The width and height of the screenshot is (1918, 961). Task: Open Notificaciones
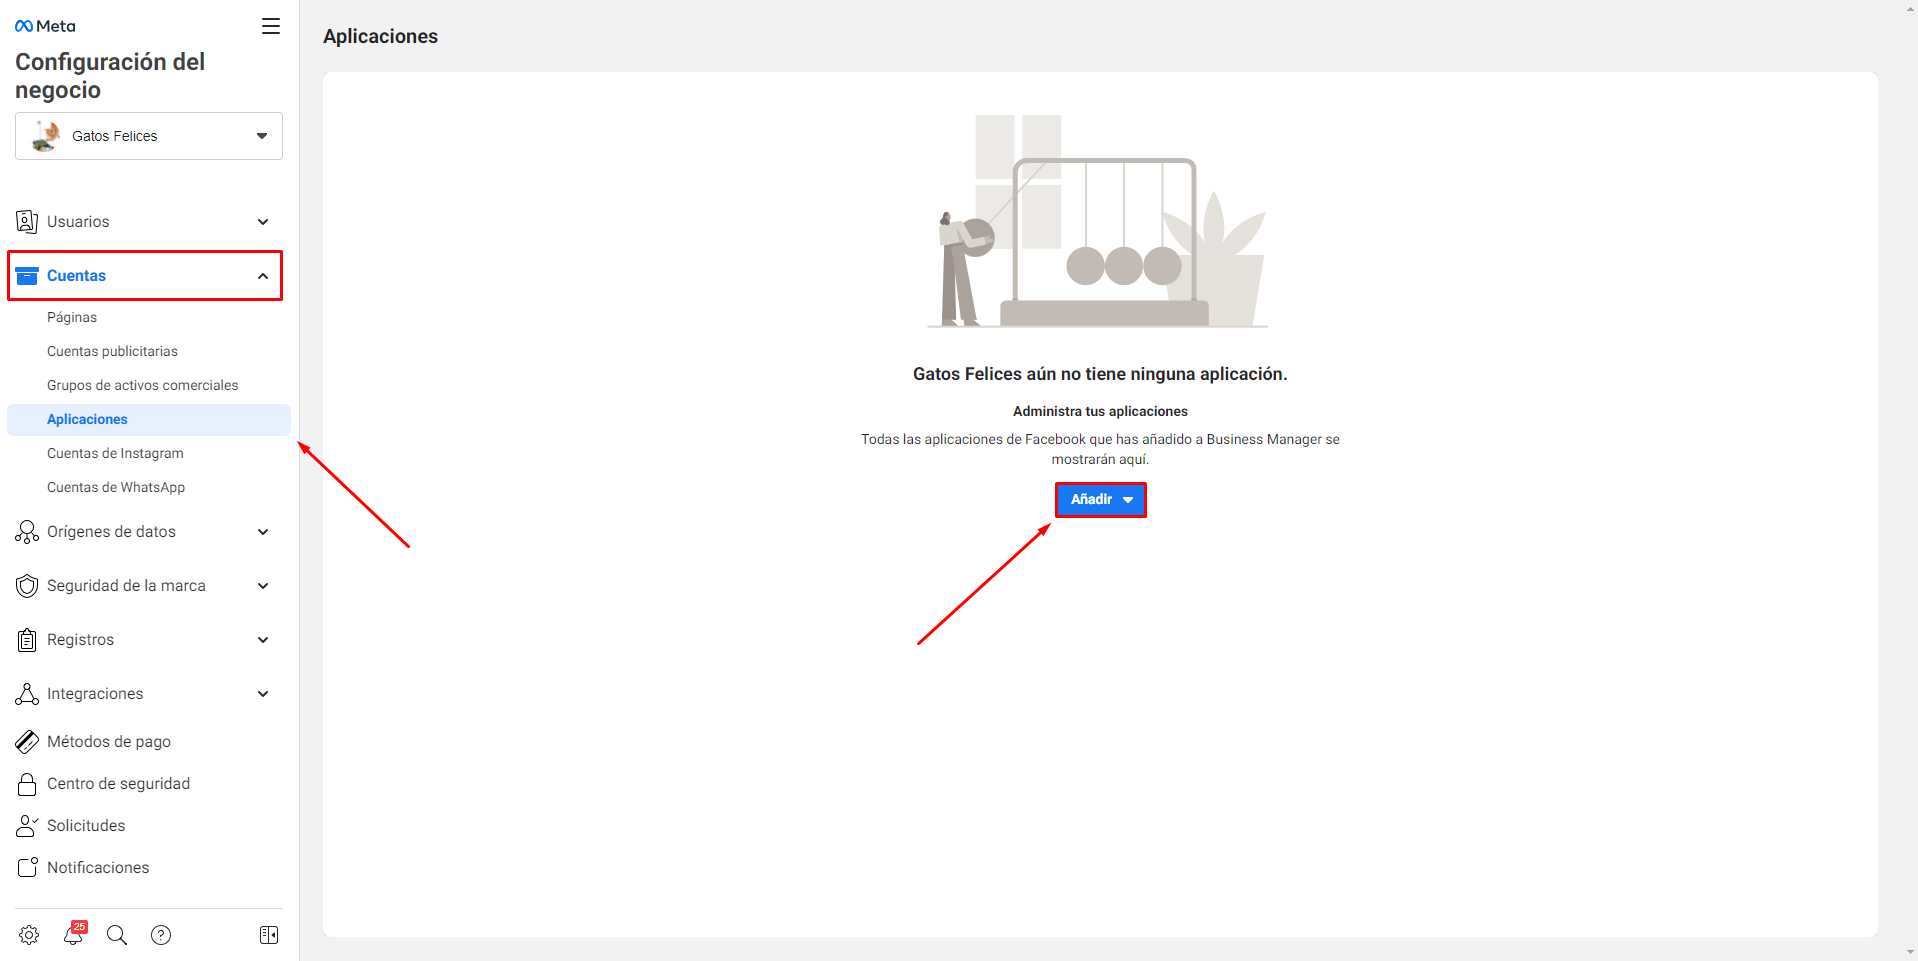click(98, 868)
